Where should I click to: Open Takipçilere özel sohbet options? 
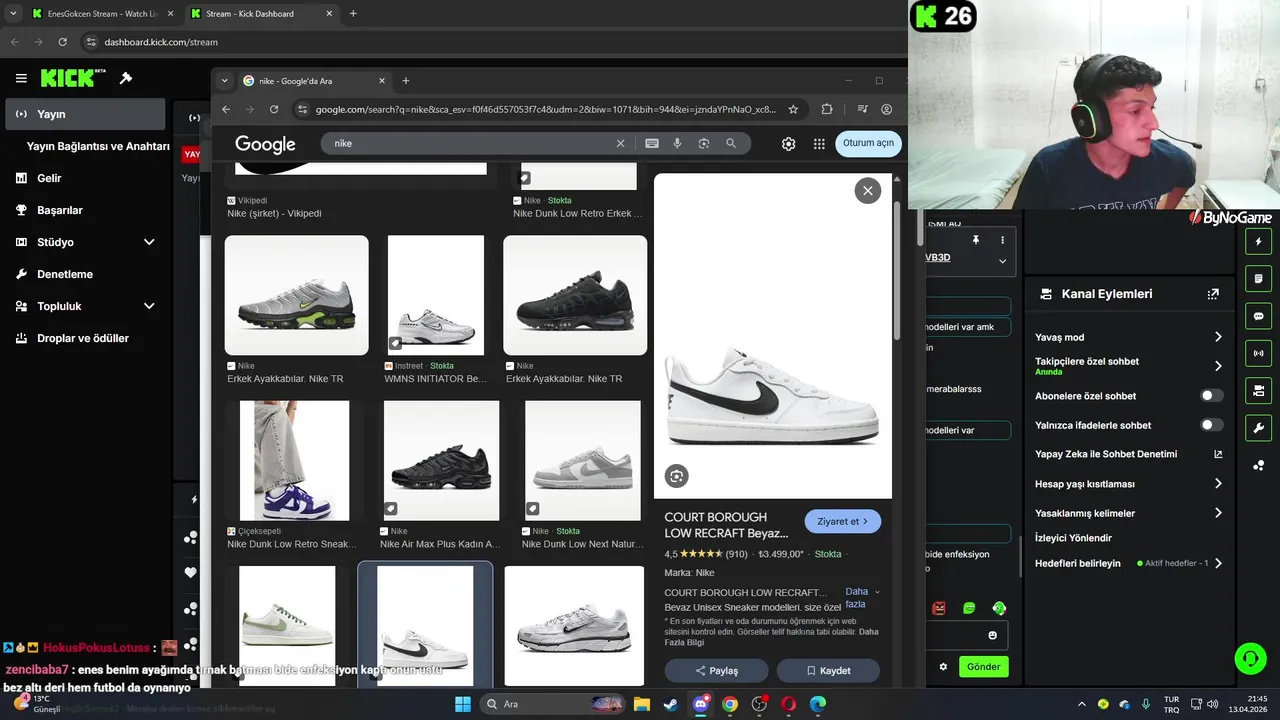point(1218,366)
